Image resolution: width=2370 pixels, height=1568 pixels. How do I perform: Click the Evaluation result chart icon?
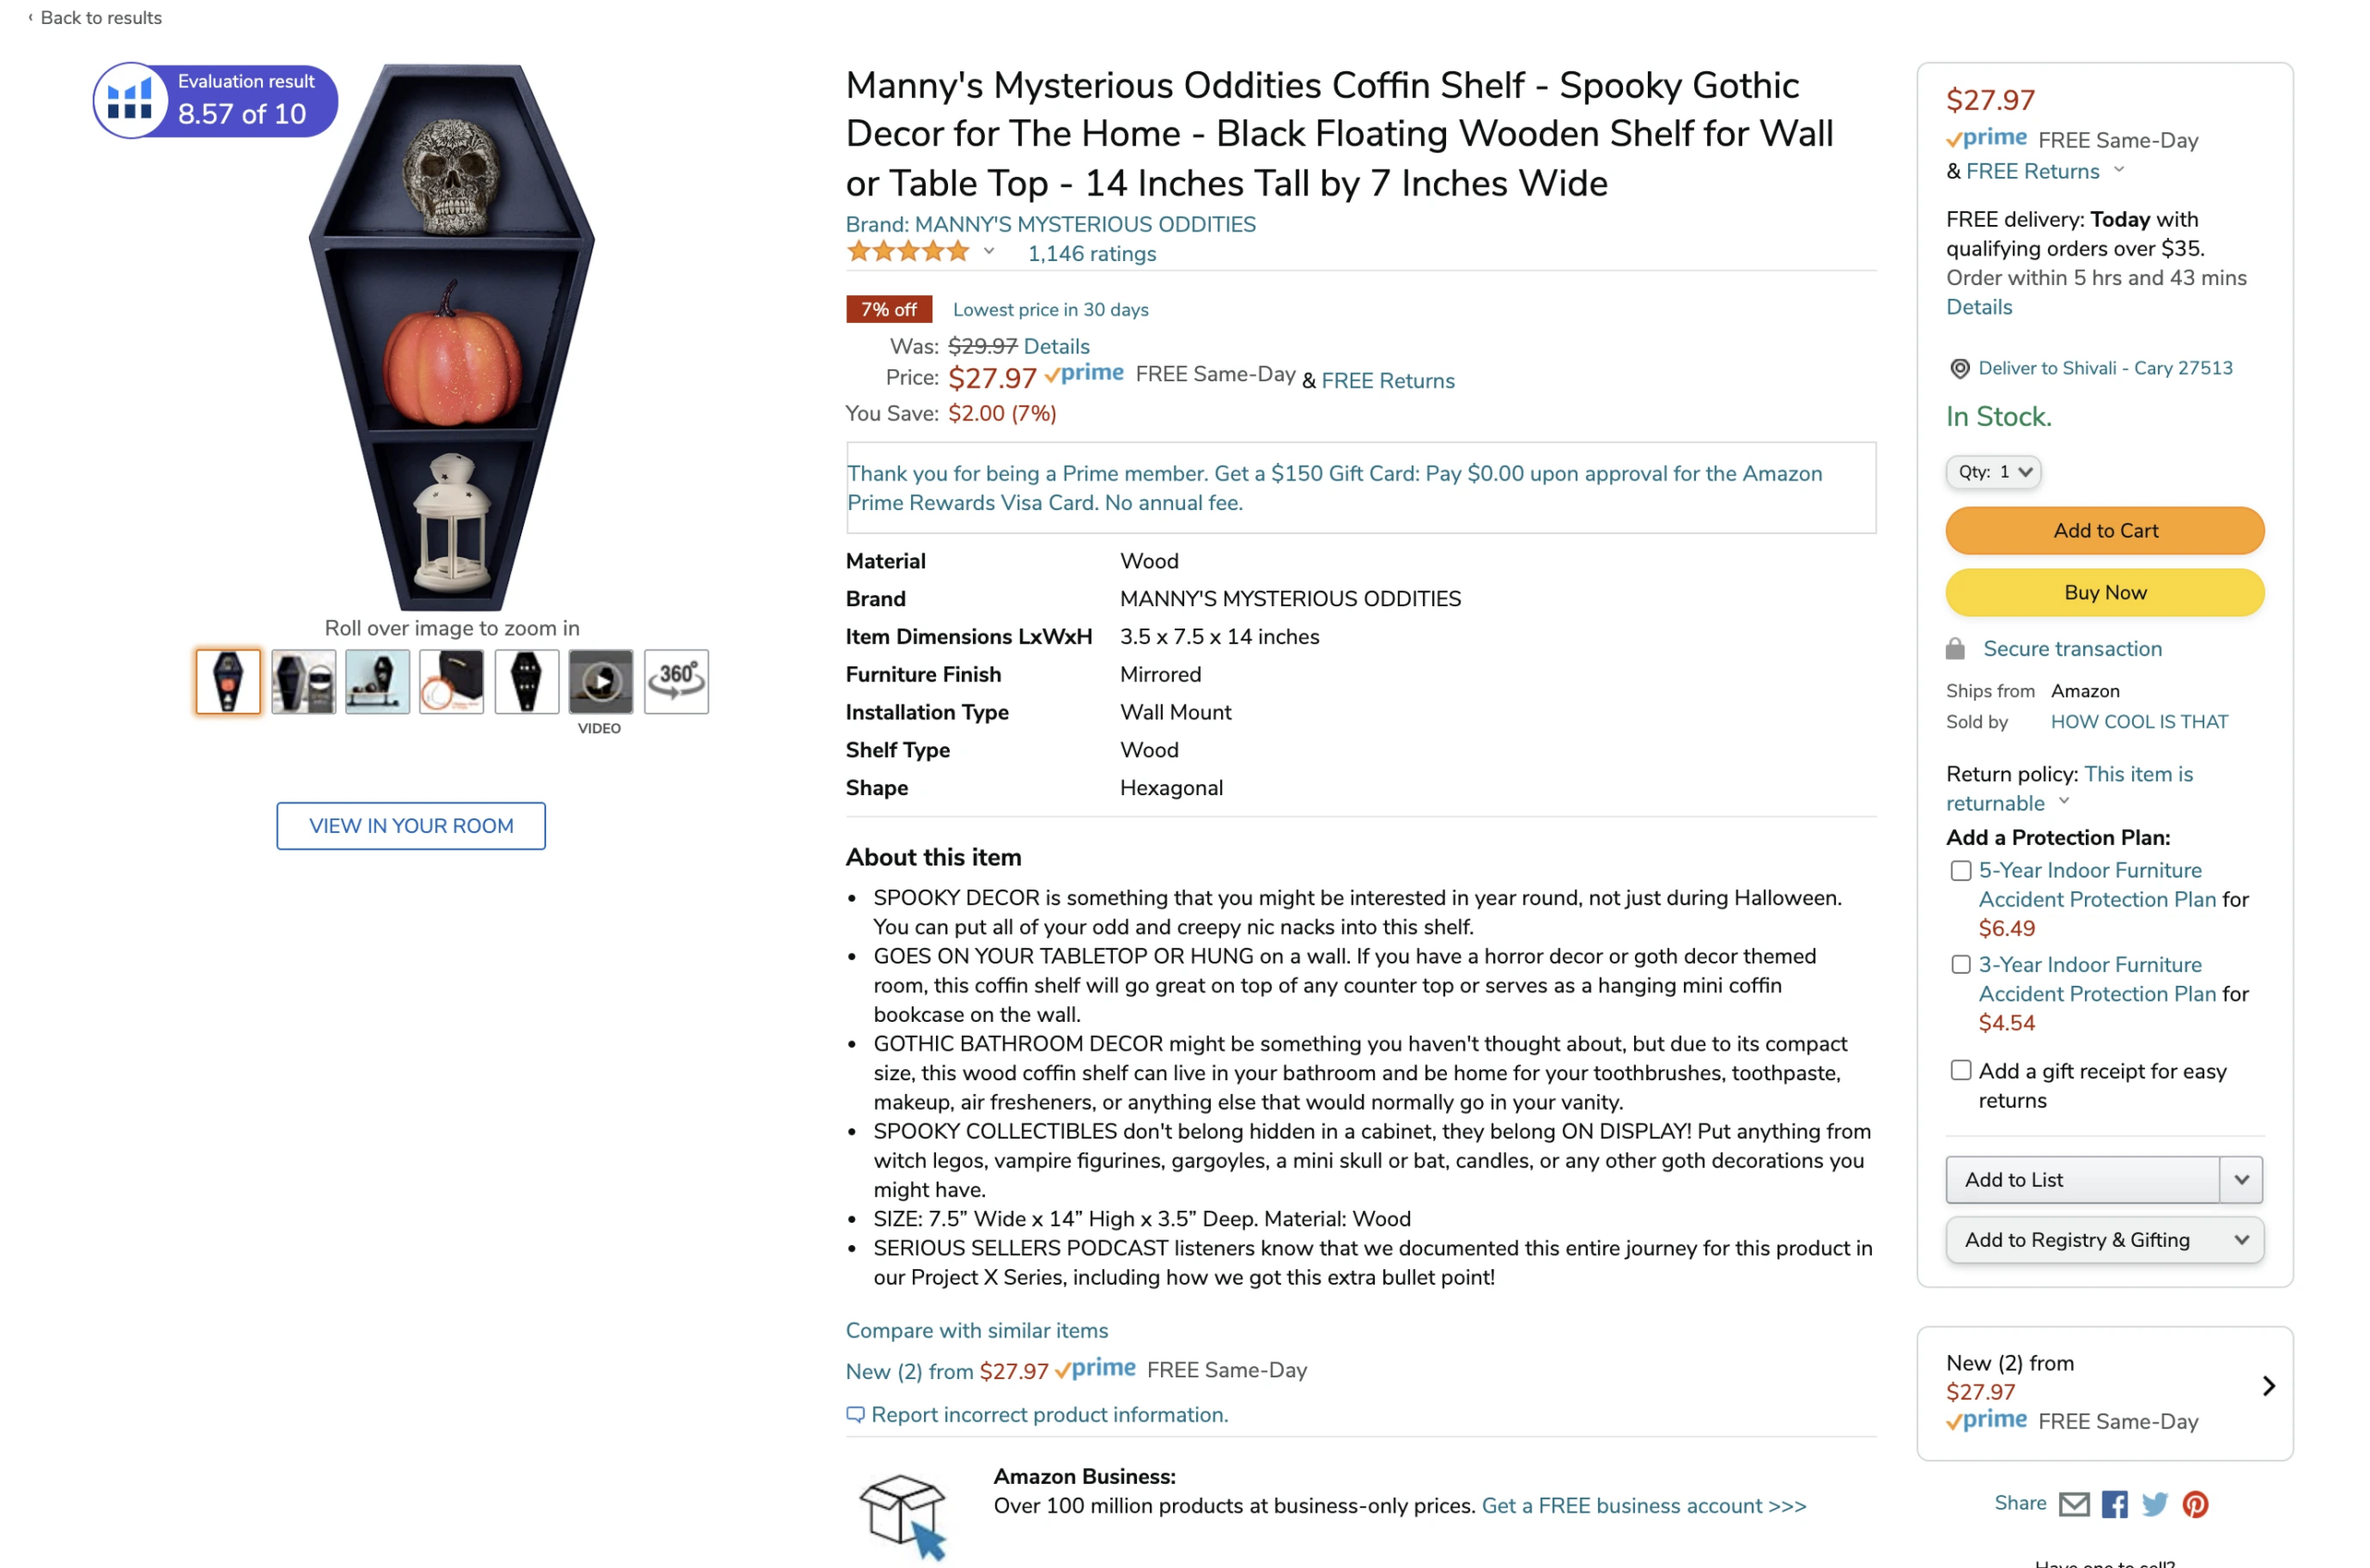130,100
